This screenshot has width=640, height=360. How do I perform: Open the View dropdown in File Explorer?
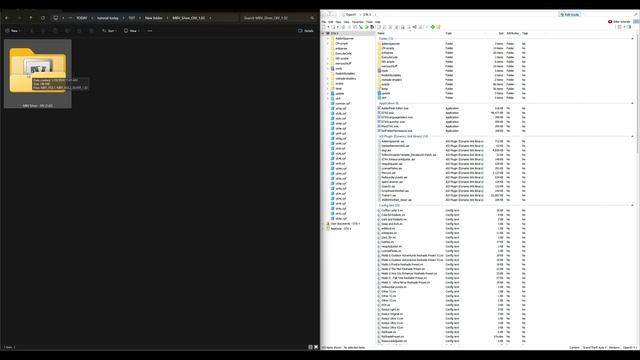click(x=131, y=31)
